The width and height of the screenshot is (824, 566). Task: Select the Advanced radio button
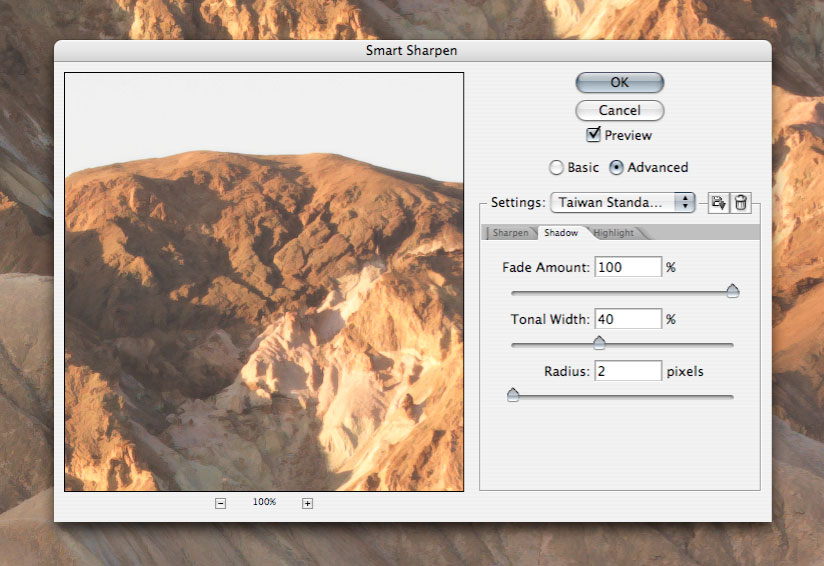(x=616, y=168)
